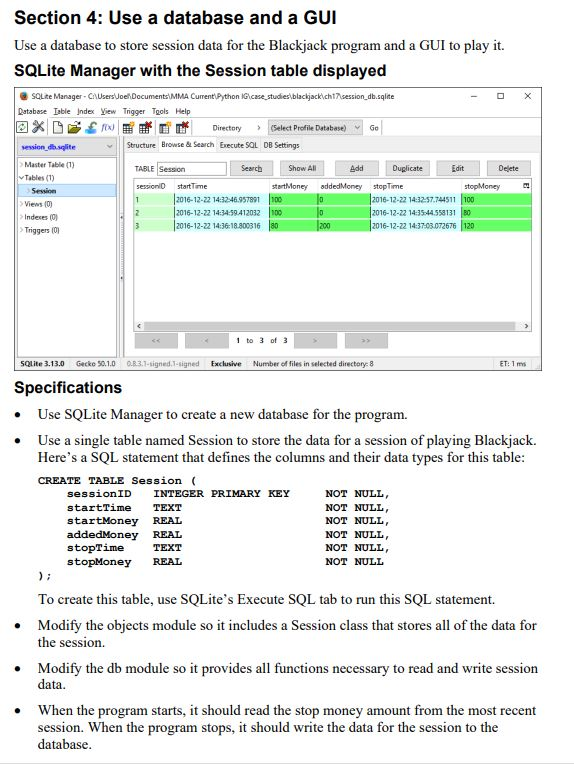Screen dimensions: 574x764
Task: Switch to the Execute SQL tab
Action: pyautogui.click(x=238, y=145)
